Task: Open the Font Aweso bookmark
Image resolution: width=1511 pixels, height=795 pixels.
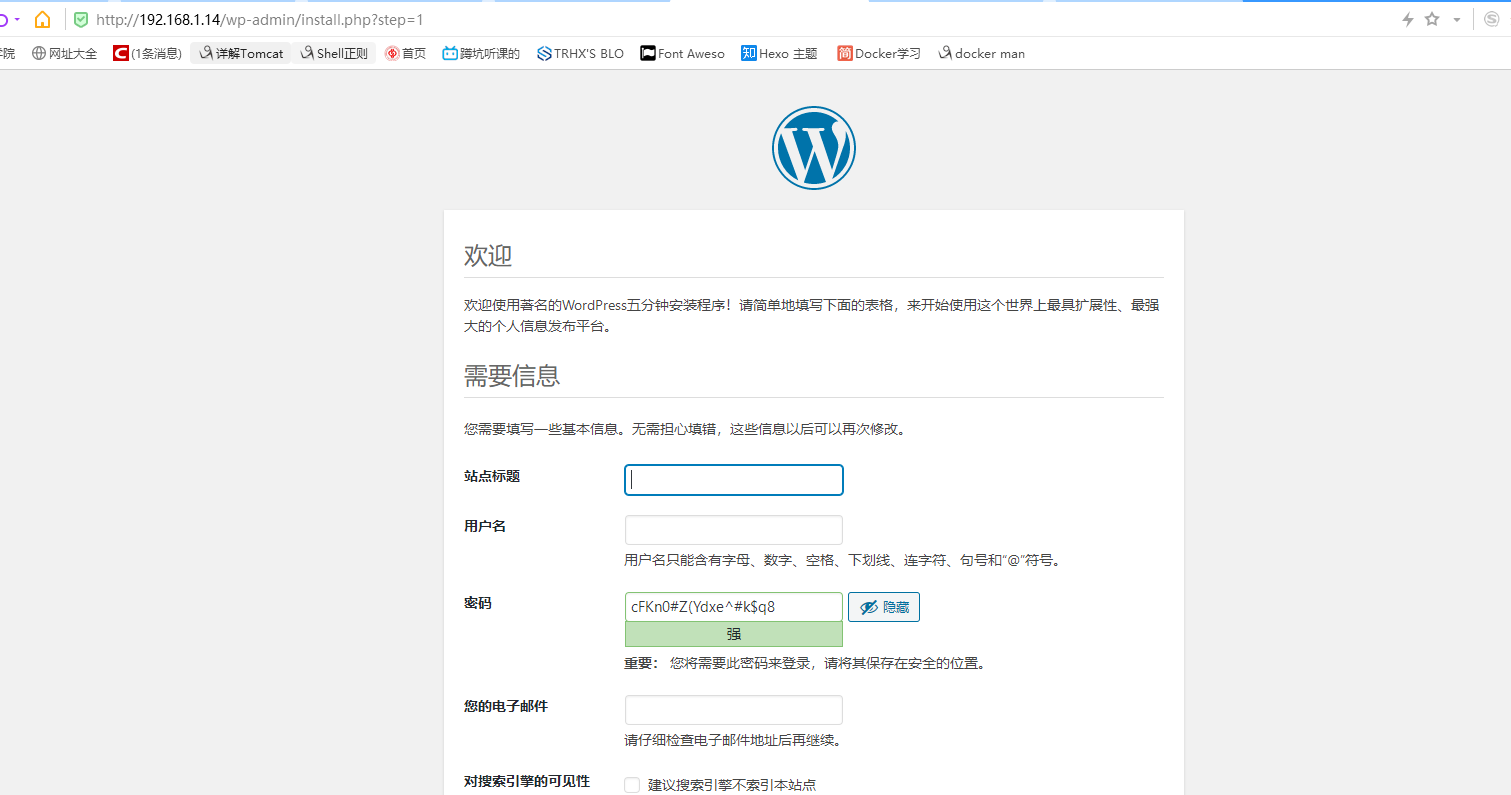Action: tap(683, 53)
